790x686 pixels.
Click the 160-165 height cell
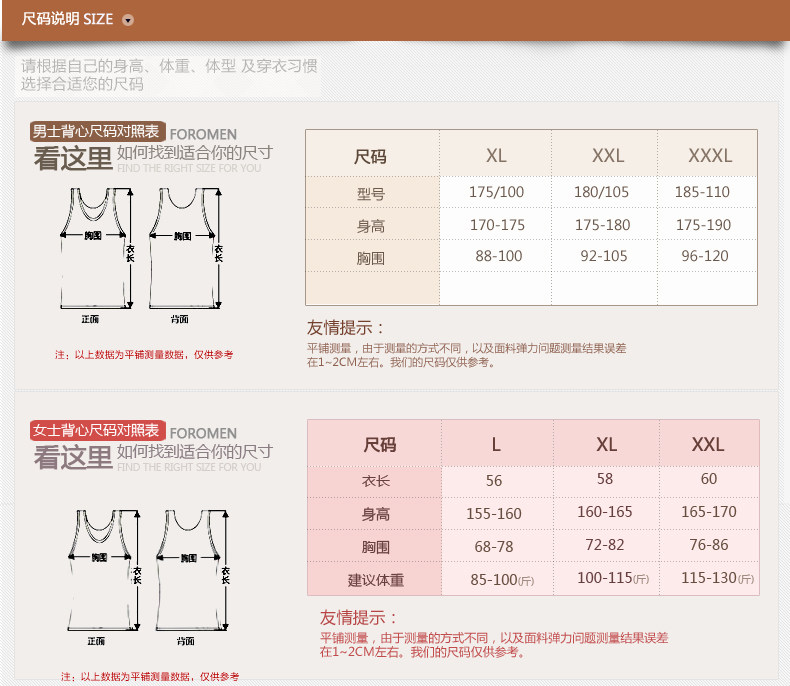pos(605,512)
